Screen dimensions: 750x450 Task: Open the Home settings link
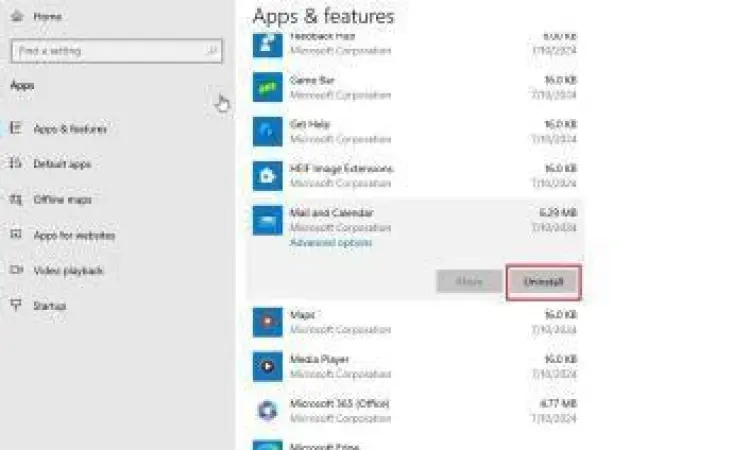tap(47, 17)
